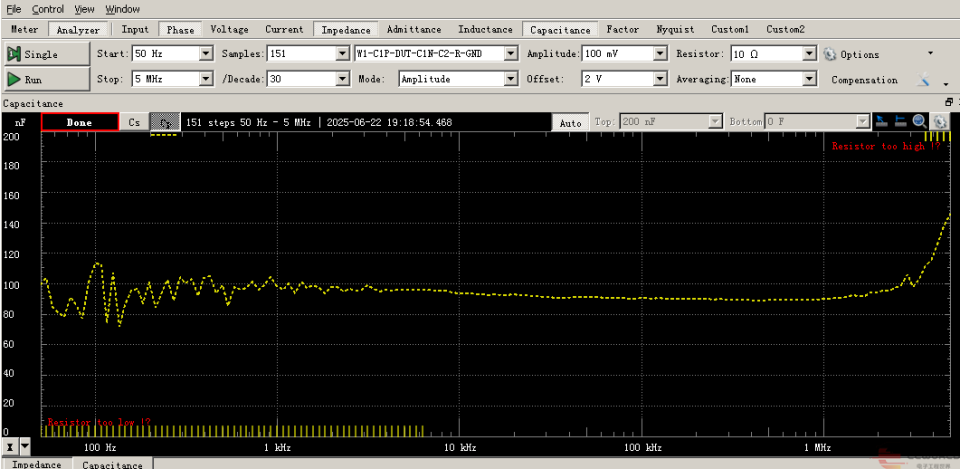Open the plot settings gear icon

(x=940, y=121)
